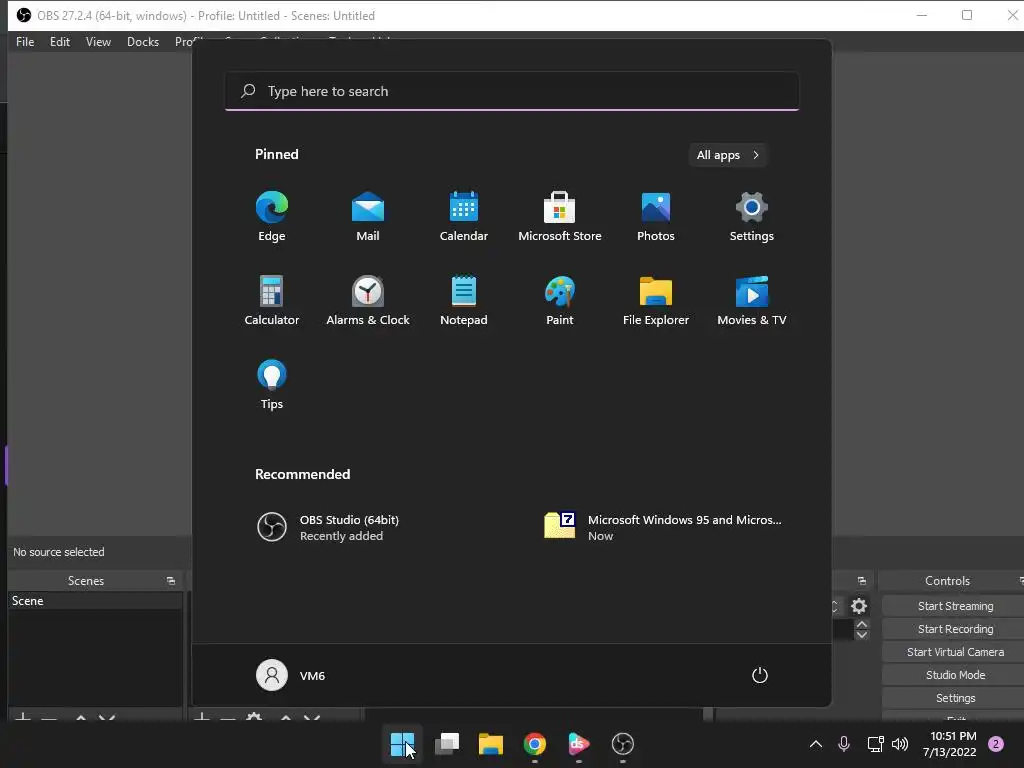Open the OBS File menu
The image size is (1024, 768).
coord(25,42)
